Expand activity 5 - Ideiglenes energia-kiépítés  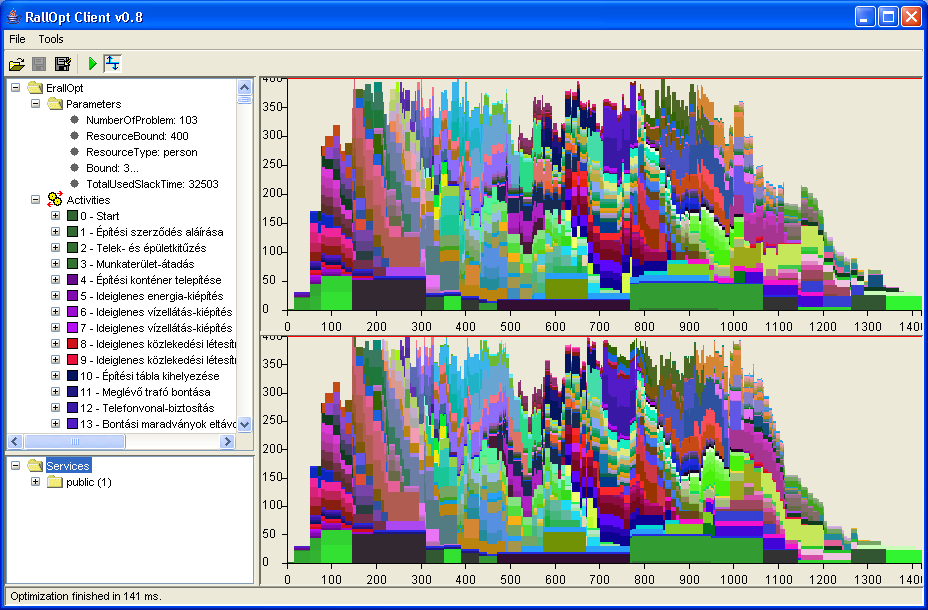tap(56, 296)
